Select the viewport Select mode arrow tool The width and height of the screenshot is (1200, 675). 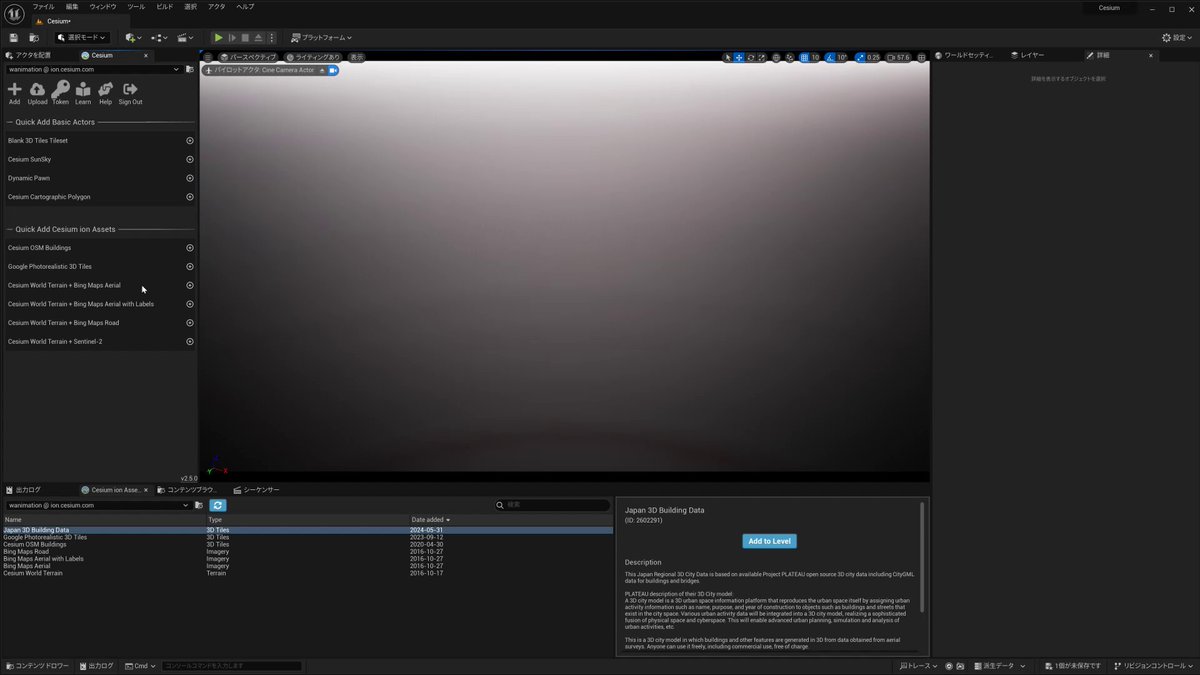pos(728,57)
